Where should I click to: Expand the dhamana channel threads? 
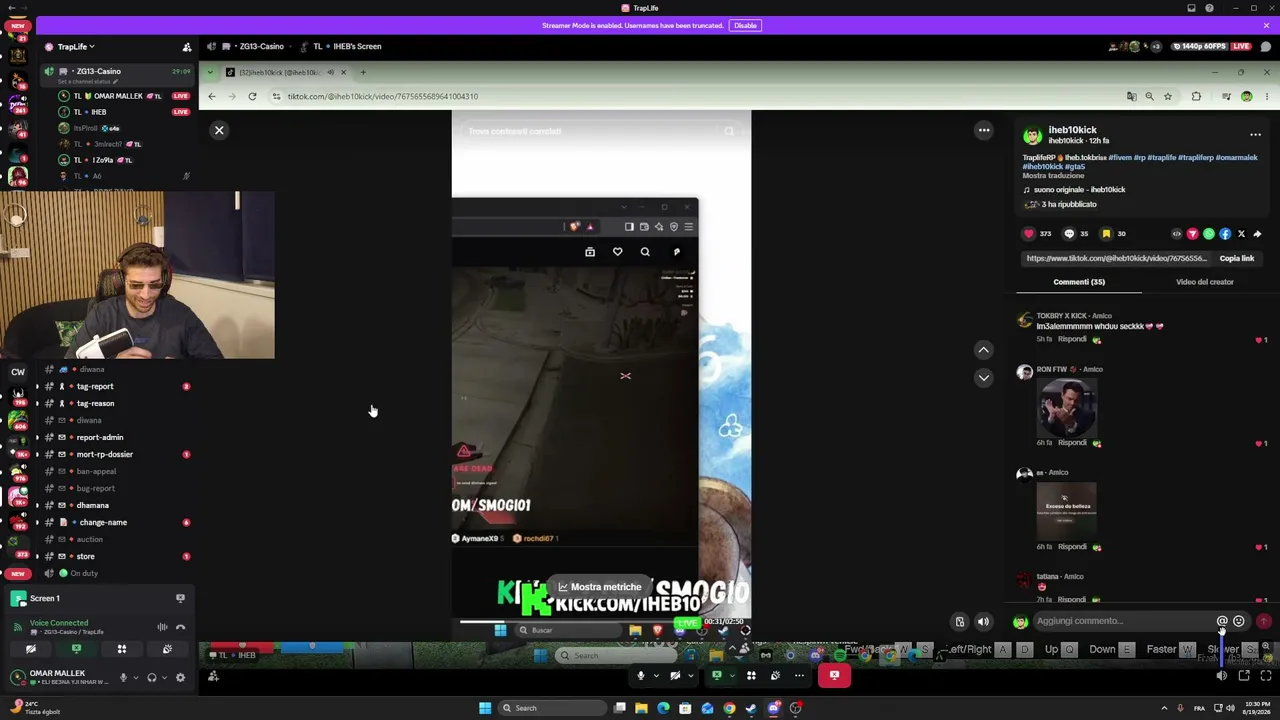[38, 505]
